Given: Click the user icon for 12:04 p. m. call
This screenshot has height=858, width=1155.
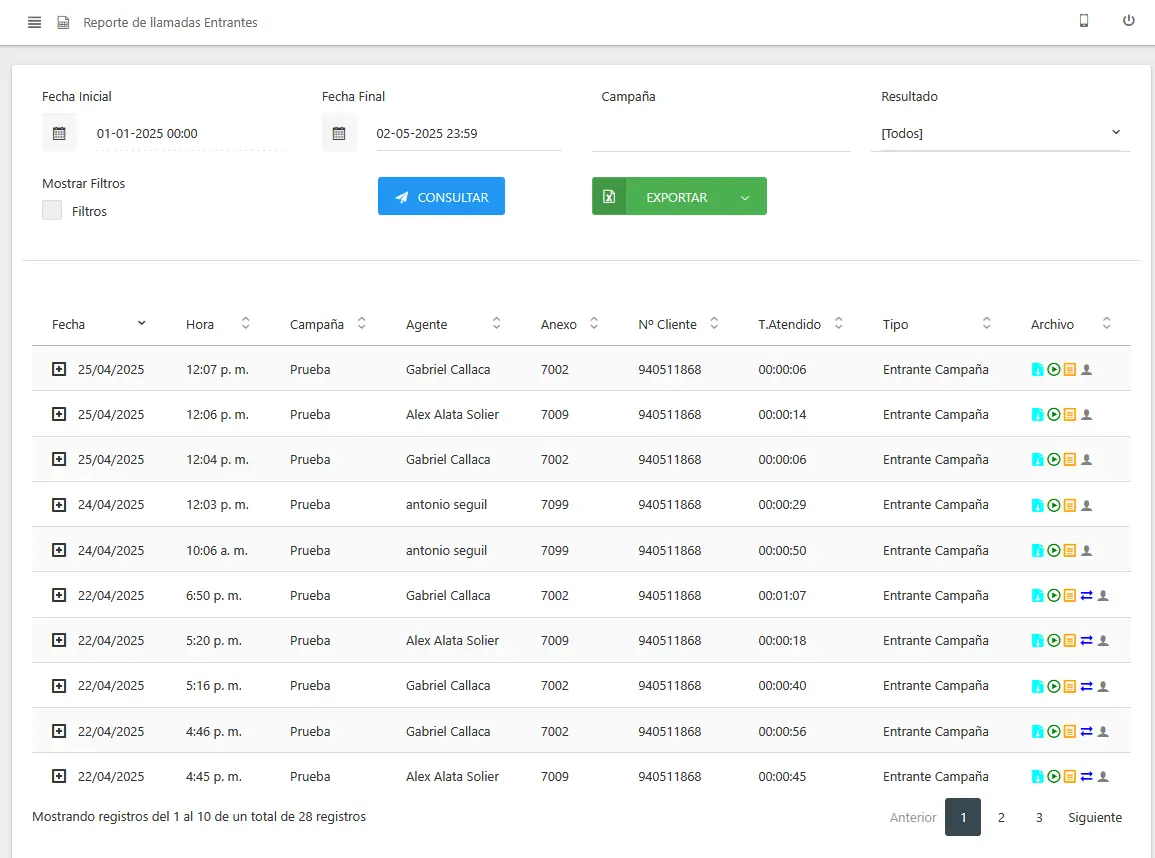Looking at the screenshot, I should click(x=1086, y=460).
